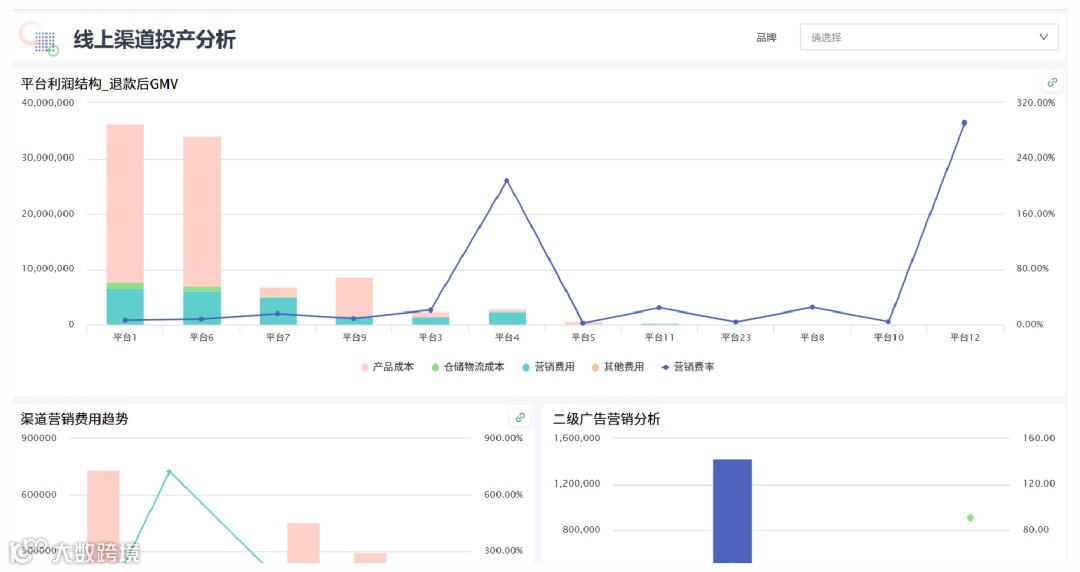The height and width of the screenshot is (572, 1080).
Task: Click the 平台1 stacked bar
Action: pyautogui.click(x=125, y=225)
